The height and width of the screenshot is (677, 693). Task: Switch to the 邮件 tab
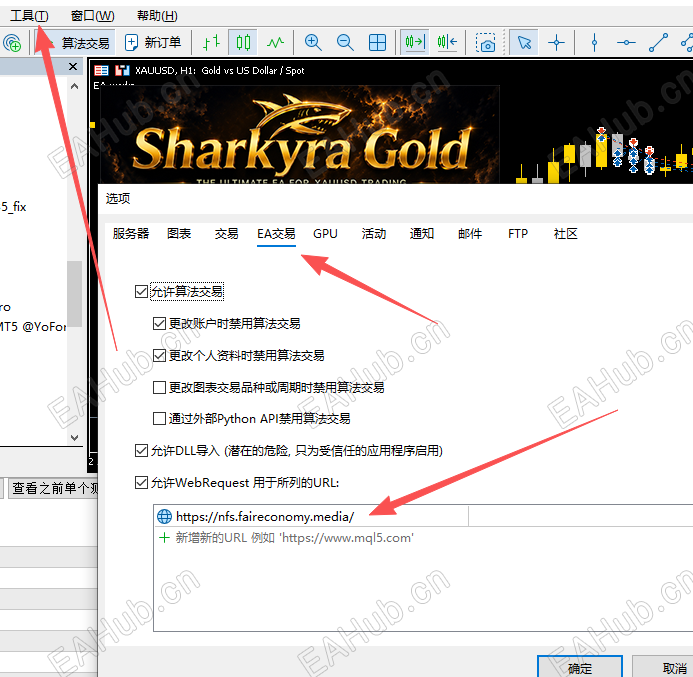coord(470,233)
